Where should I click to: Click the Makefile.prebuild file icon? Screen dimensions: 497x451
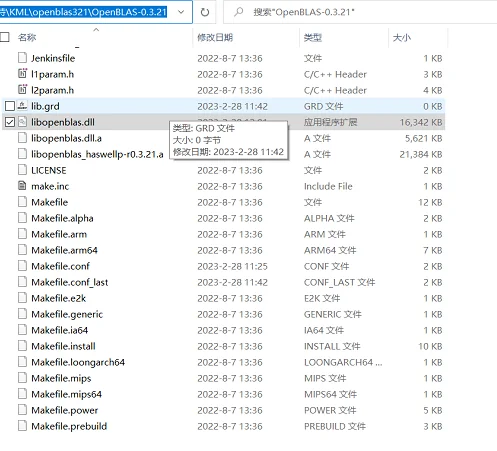(x=22, y=426)
